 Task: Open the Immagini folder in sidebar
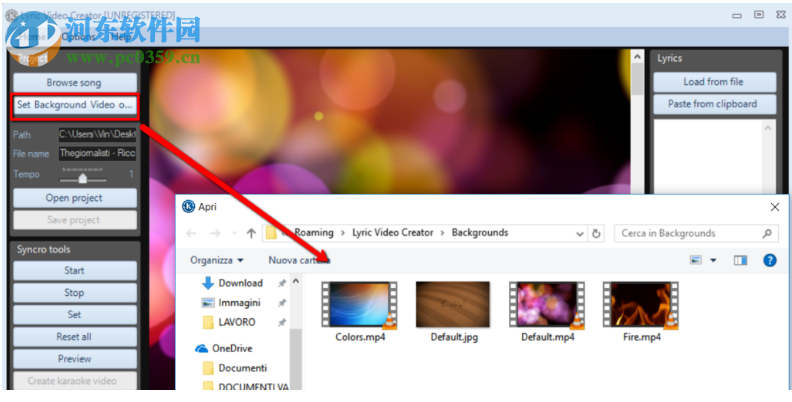click(x=231, y=303)
